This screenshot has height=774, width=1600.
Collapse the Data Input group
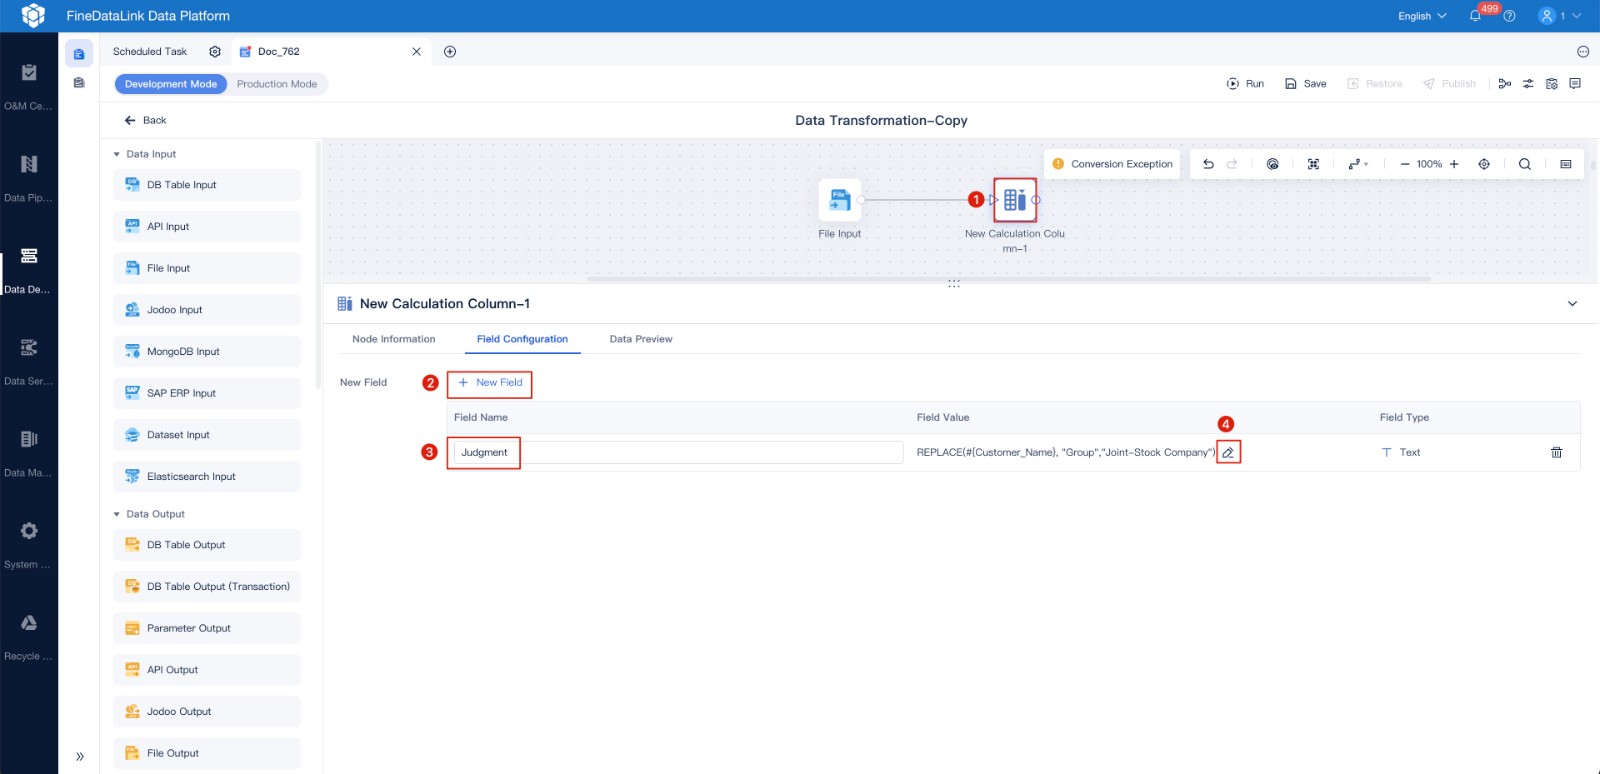point(117,154)
